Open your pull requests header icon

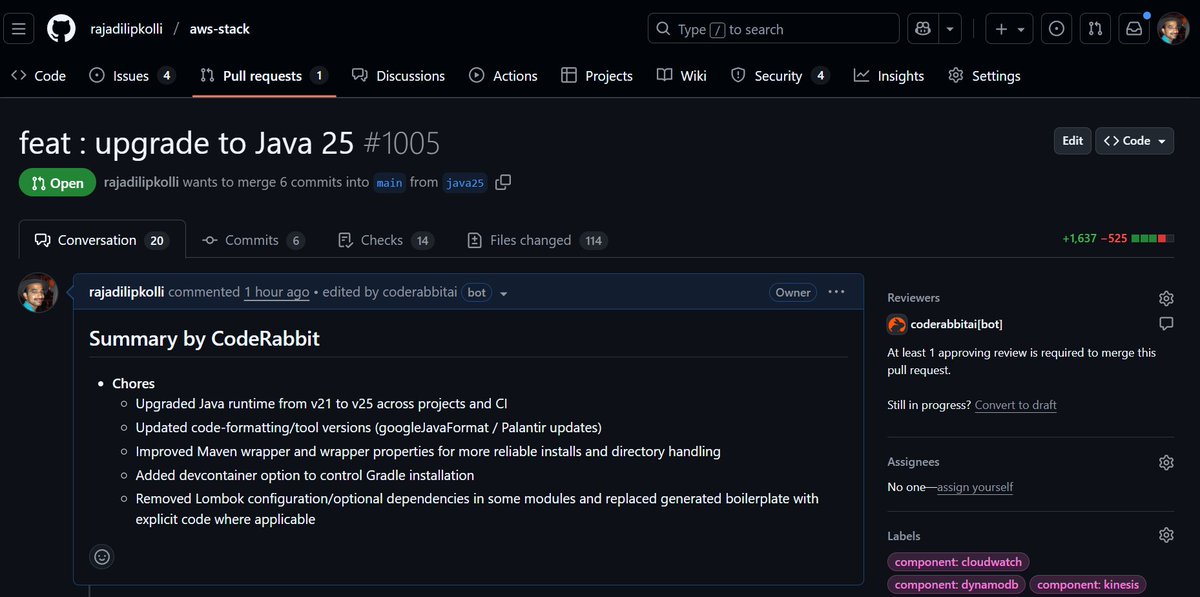(1095, 29)
